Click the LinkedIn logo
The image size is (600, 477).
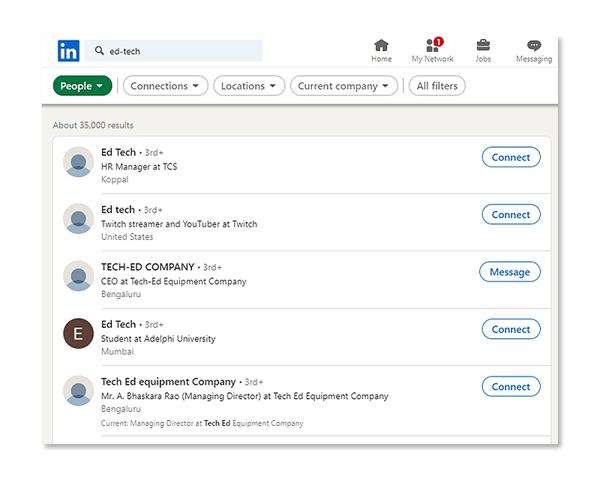click(x=68, y=51)
